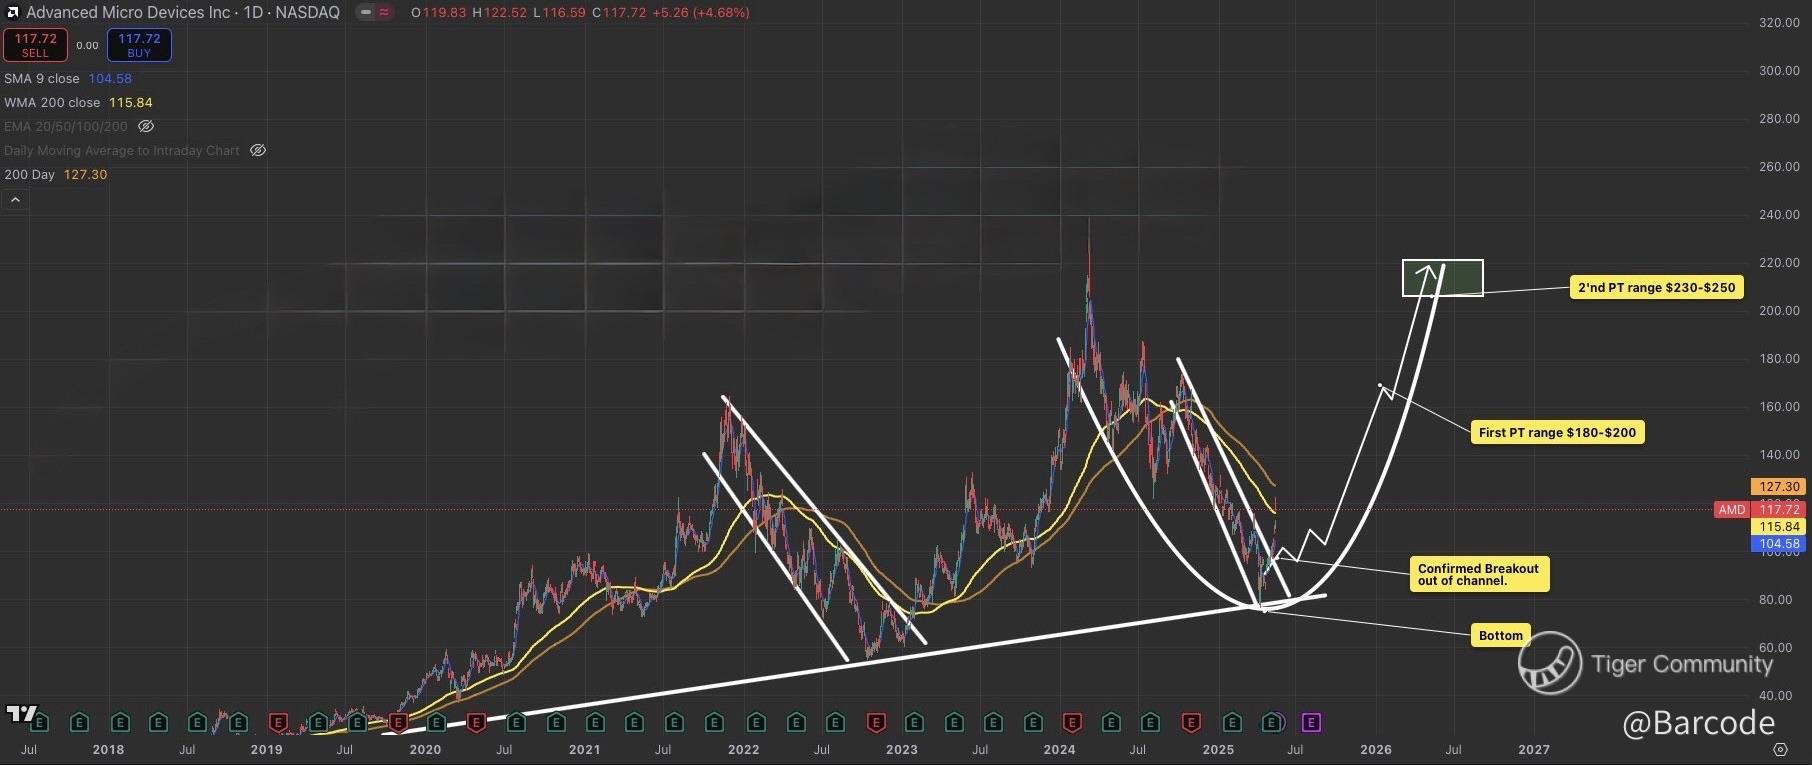Open chart settings gear on the time axis
The width and height of the screenshot is (1812, 765).
tap(1780, 749)
